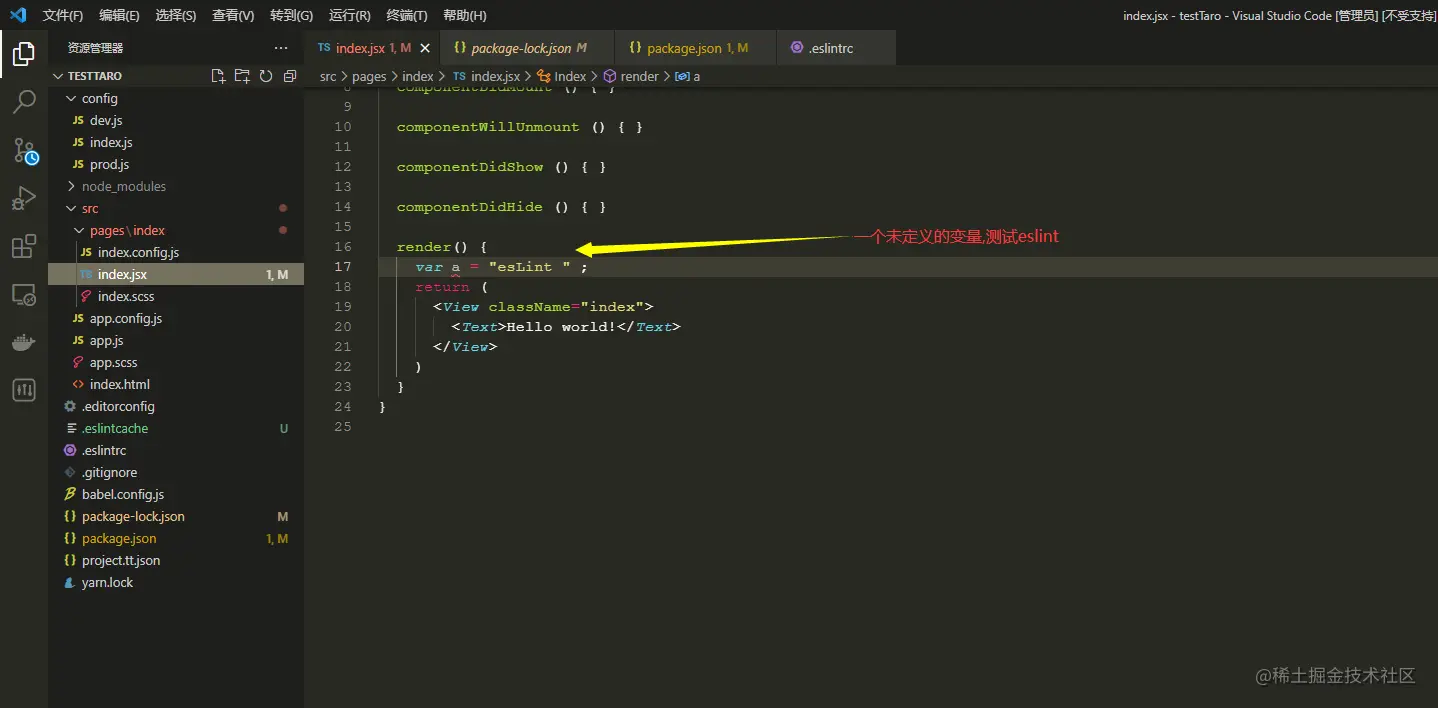The height and width of the screenshot is (708, 1438).
Task: Click variable a in breadcrumb
Action: click(x=696, y=76)
